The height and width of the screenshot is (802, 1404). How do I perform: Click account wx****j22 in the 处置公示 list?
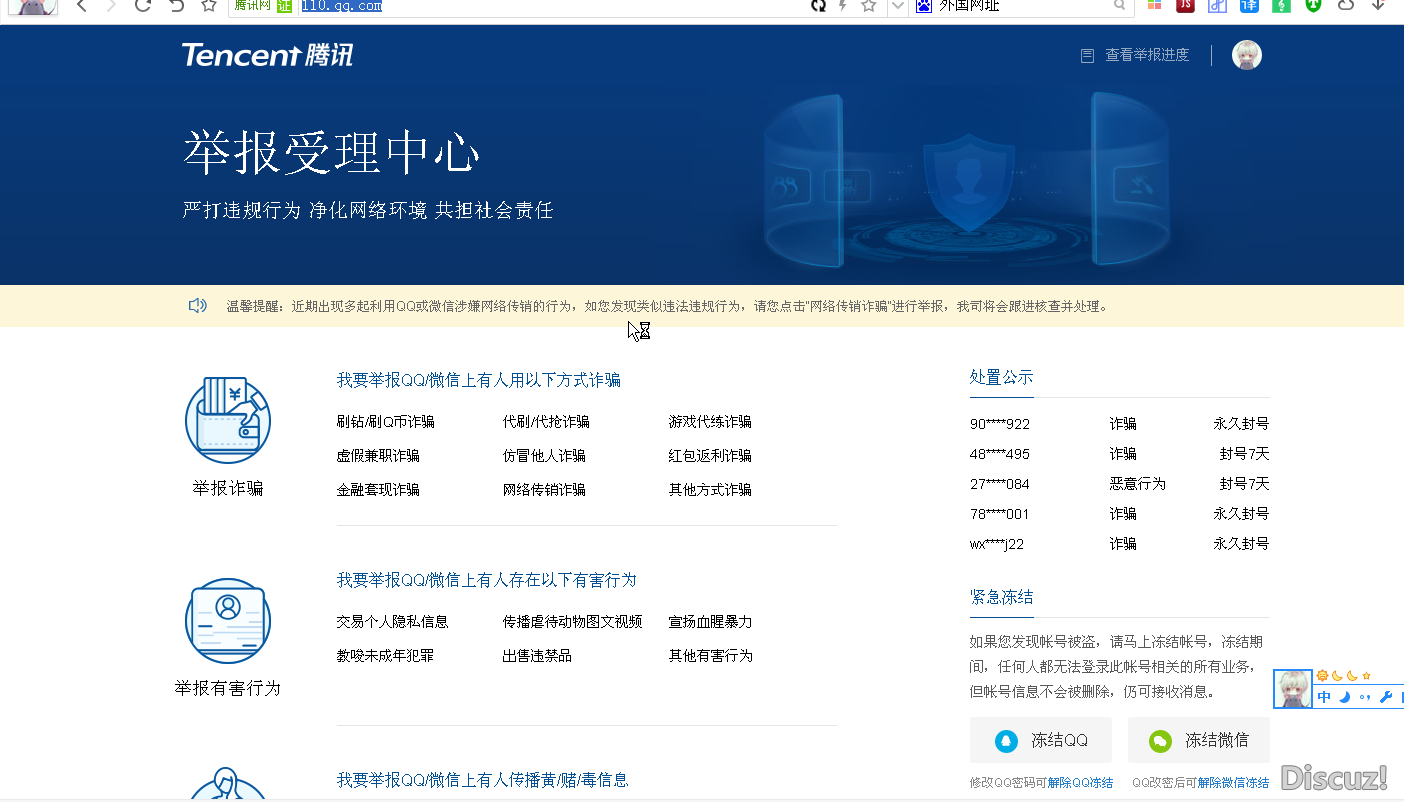click(x=997, y=544)
